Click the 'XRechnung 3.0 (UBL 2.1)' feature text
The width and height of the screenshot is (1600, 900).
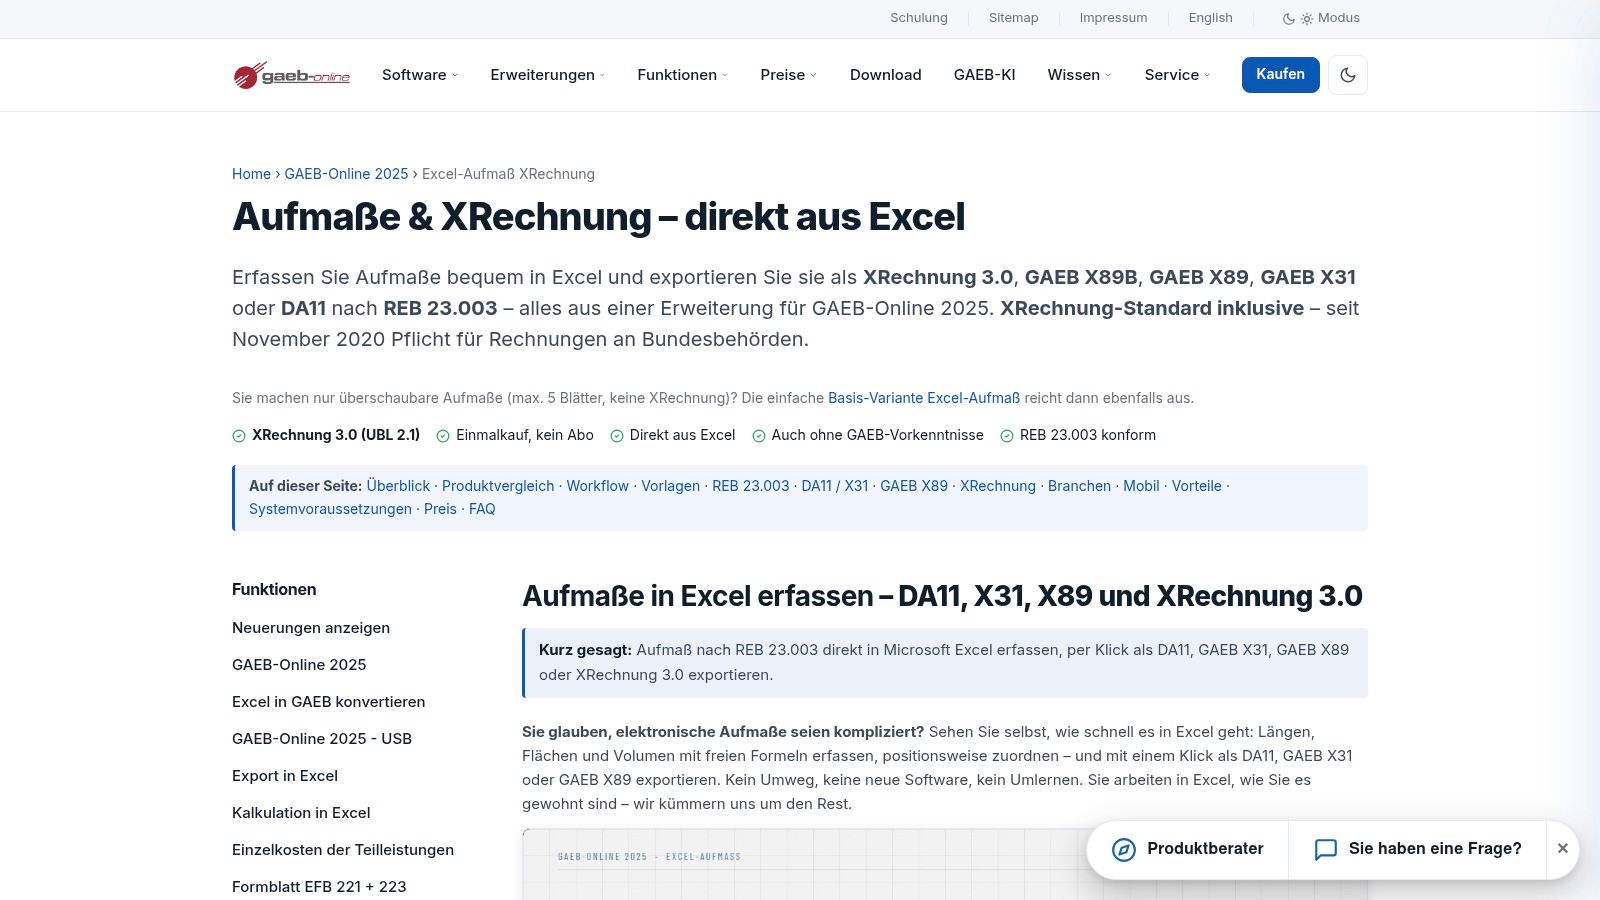(336, 435)
